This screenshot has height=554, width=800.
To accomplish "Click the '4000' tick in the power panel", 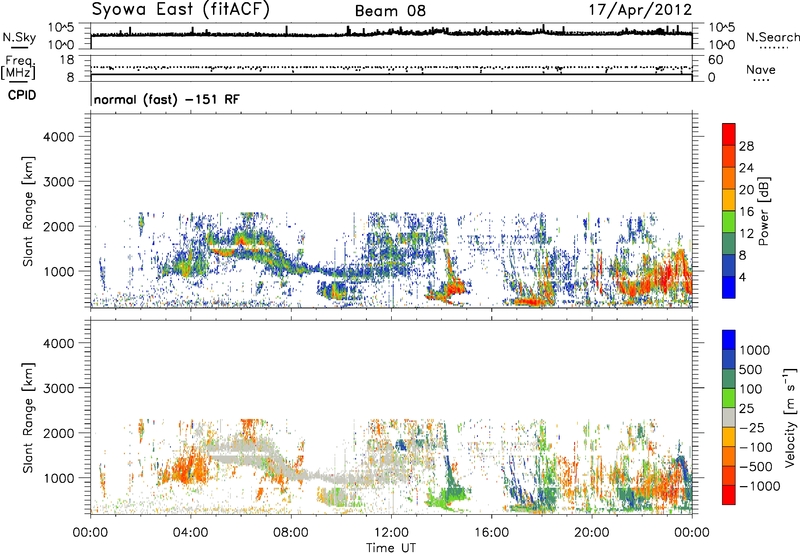I will pos(58,137).
